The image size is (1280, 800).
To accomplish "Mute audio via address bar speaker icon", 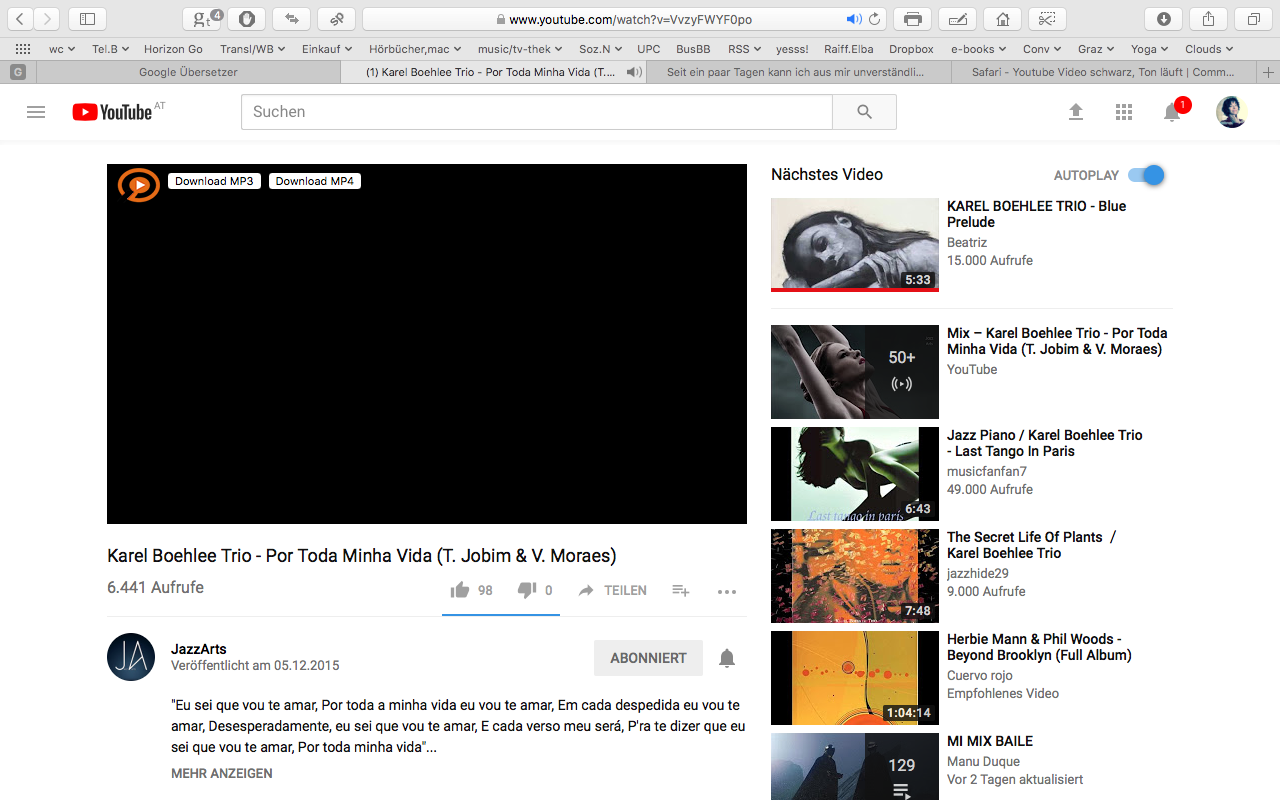I will tap(853, 19).
